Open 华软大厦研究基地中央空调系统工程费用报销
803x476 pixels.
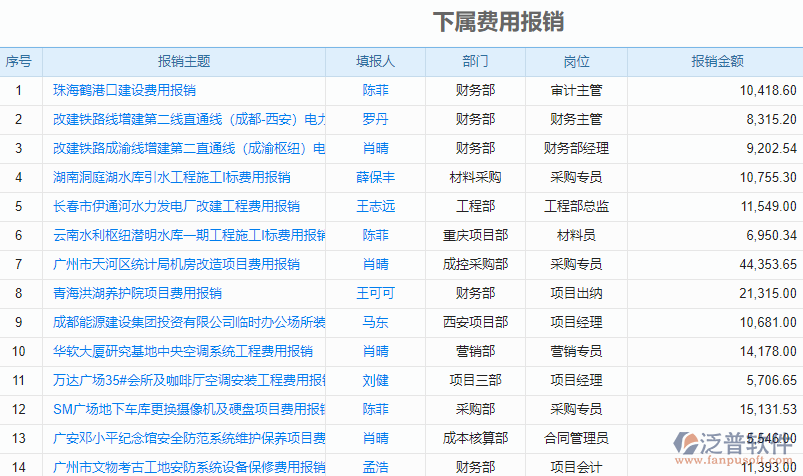pyautogui.click(x=183, y=351)
